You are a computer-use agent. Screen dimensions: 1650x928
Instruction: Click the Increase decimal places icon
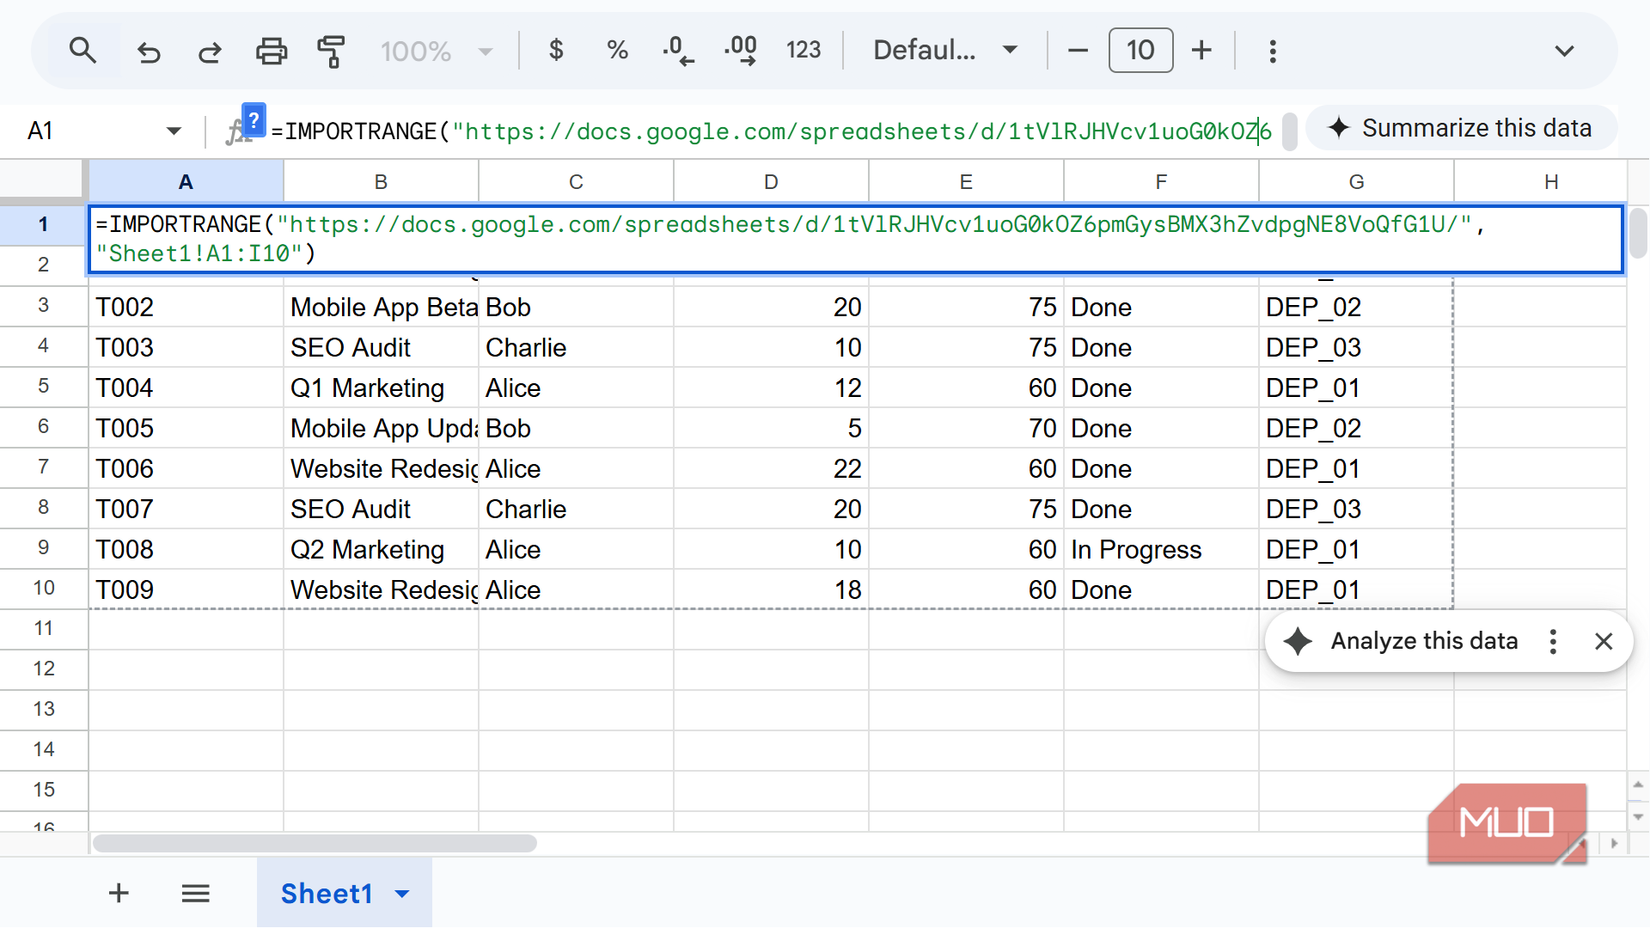(x=740, y=50)
